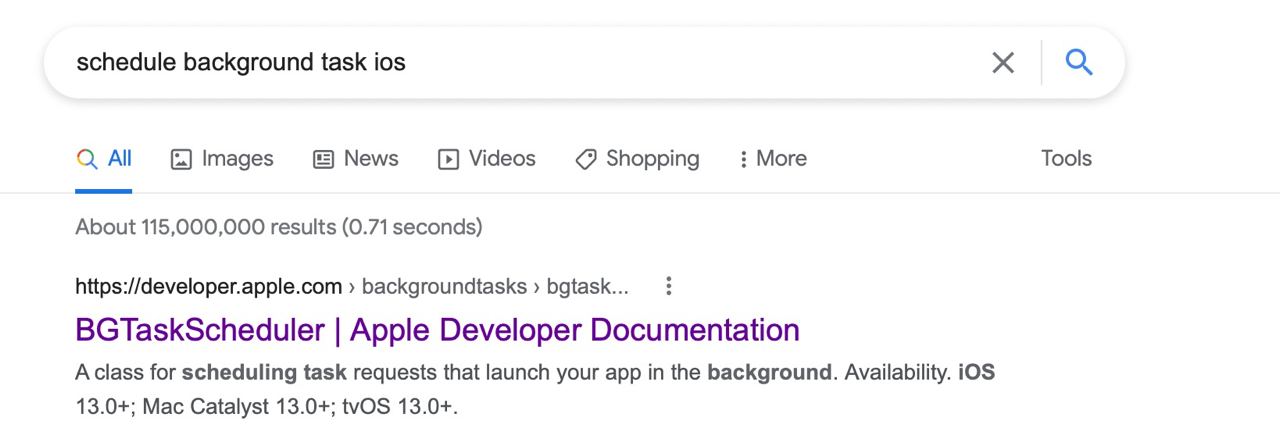Viewport: 1280px width, 439px height.
Task: Click the 'About 115,000,000 results' stats text
Action: click(x=278, y=227)
